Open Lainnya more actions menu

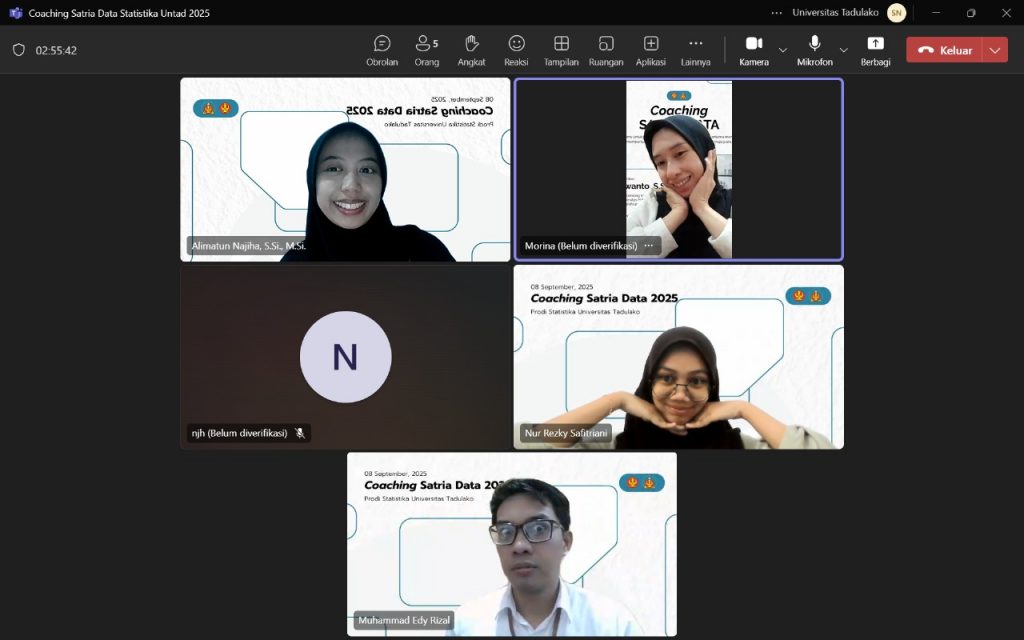pos(696,50)
